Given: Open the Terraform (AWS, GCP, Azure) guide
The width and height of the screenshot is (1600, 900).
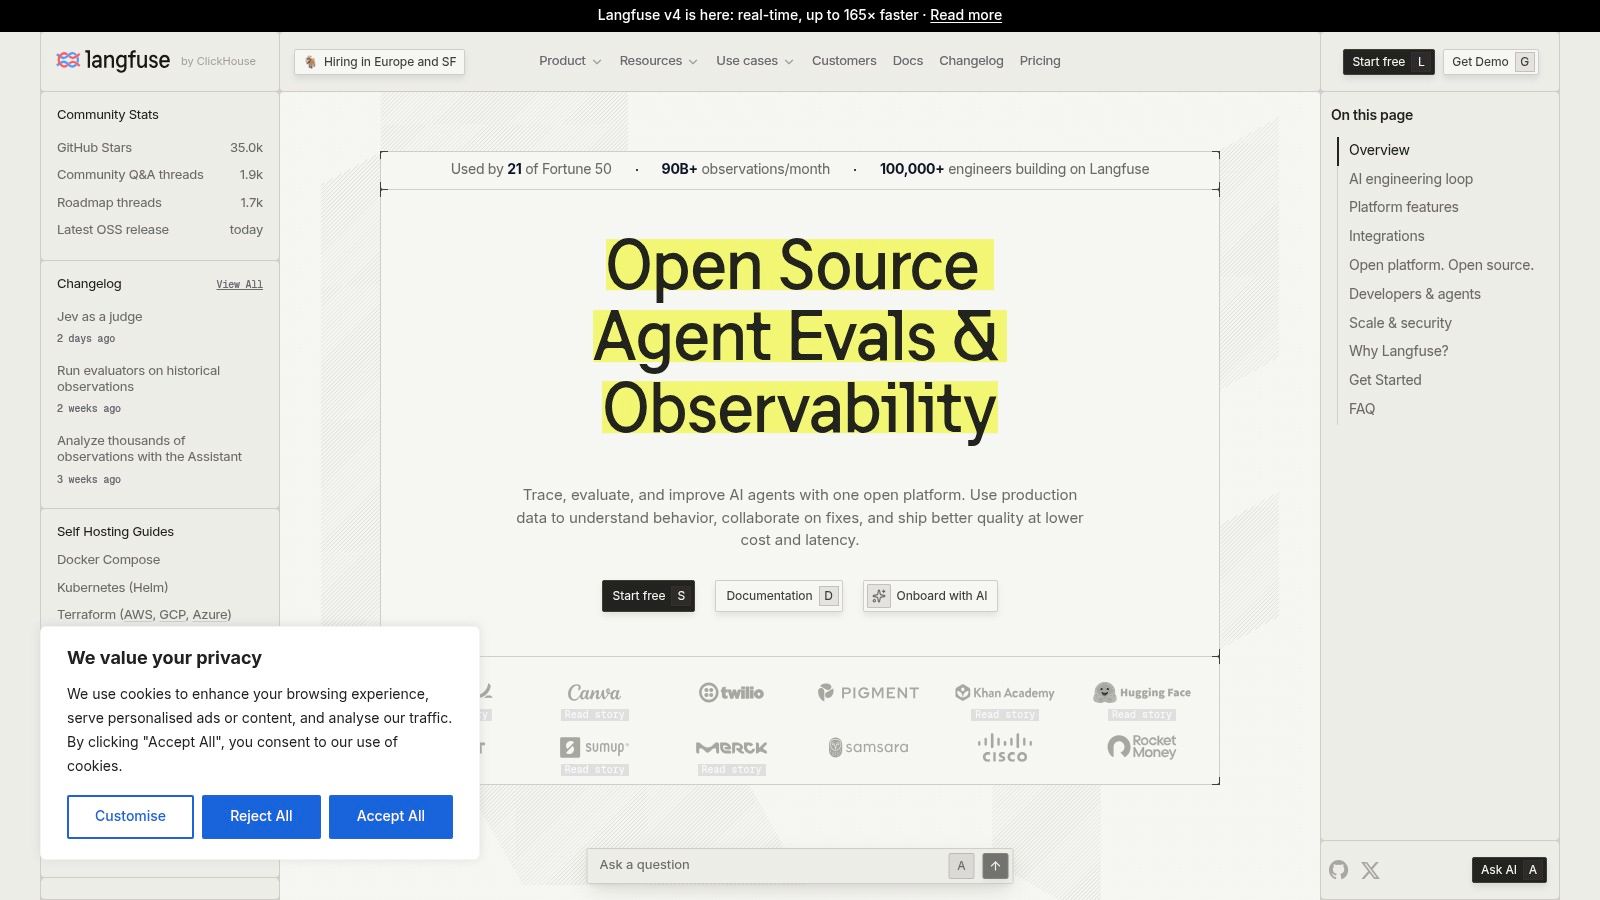Looking at the screenshot, I should pyautogui.click(x=144, y=615).
